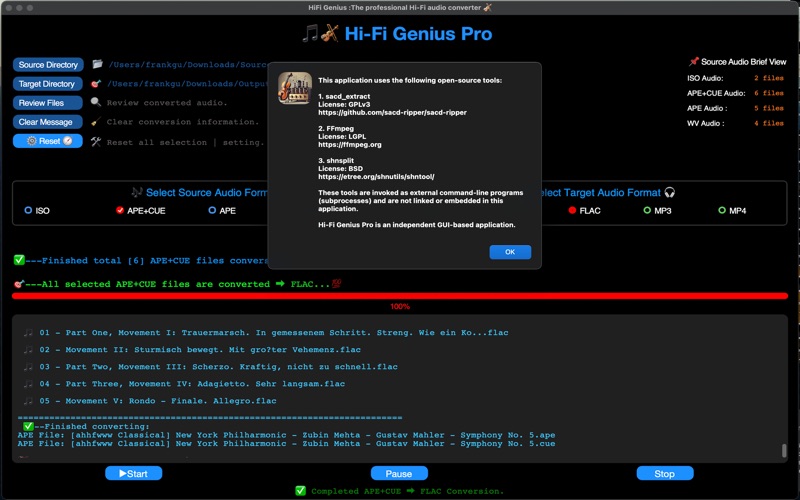Viewport: 800px width, 500px height.
Task: Click the ISO Audio 2 files count
Action: (768, 78)
